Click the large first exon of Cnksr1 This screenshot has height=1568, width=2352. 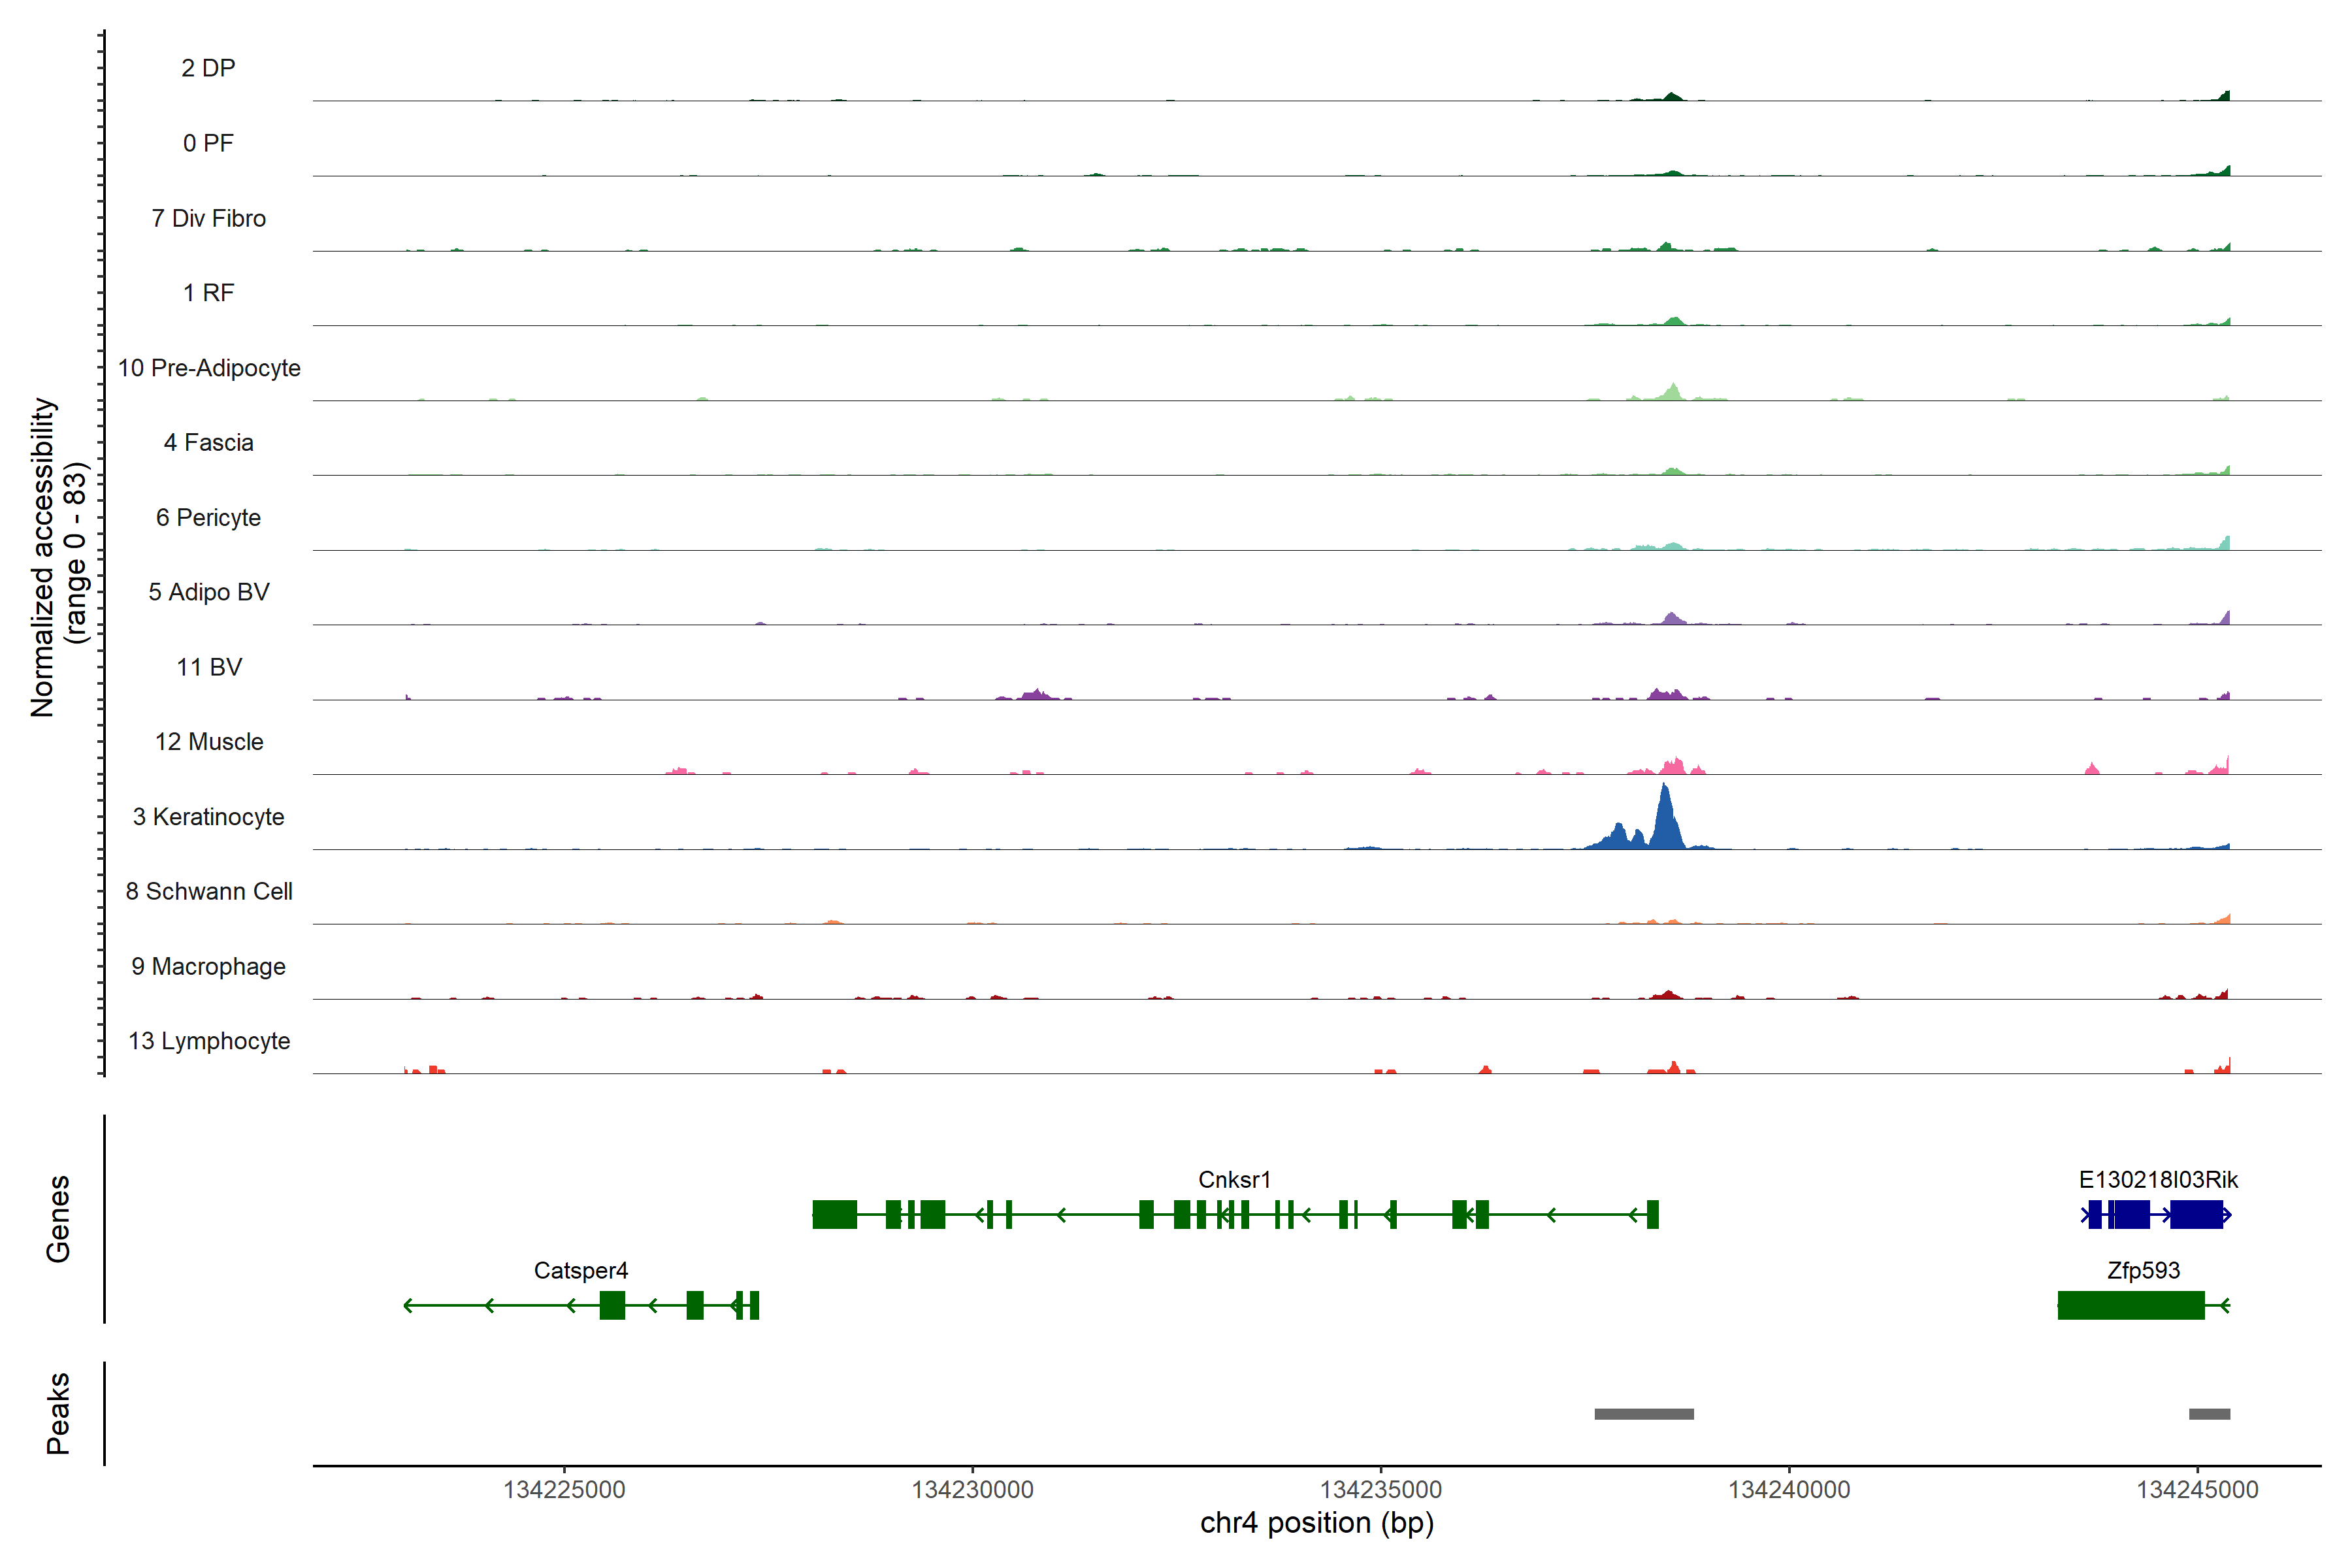point(835,1215)
